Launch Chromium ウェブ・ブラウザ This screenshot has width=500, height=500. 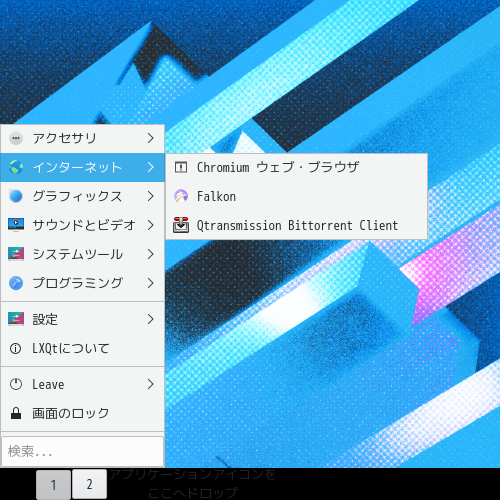[x=296, y=167]
